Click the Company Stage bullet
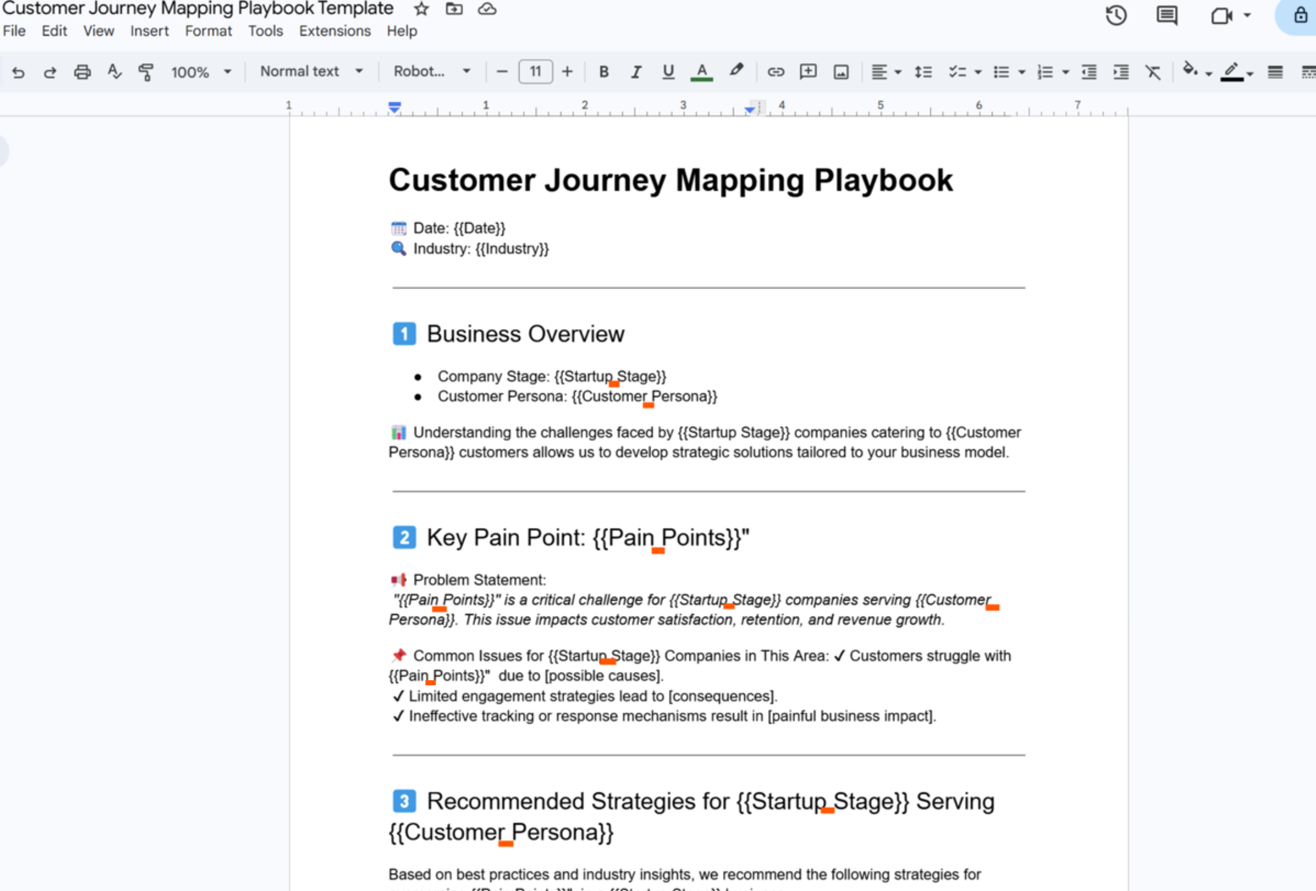 (x=552, y=376)
